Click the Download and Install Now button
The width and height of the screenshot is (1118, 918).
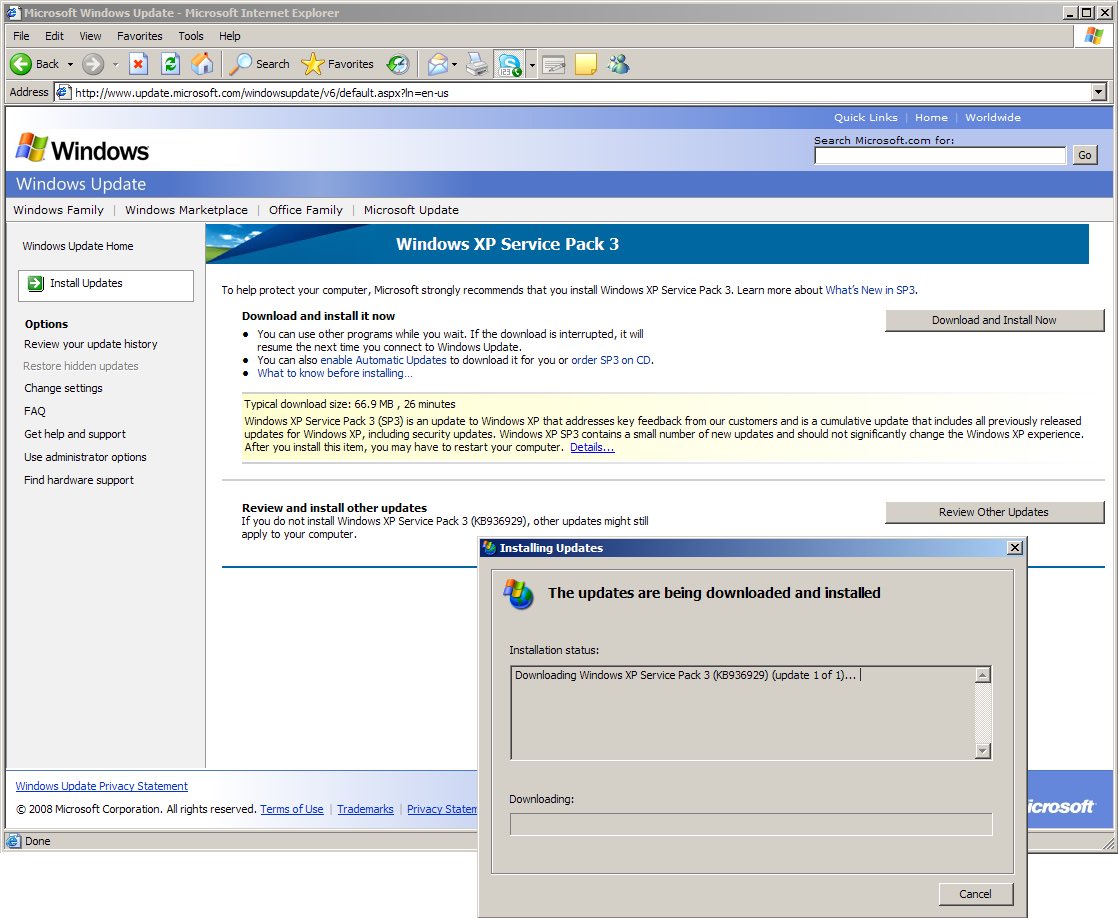pos(994,320)
